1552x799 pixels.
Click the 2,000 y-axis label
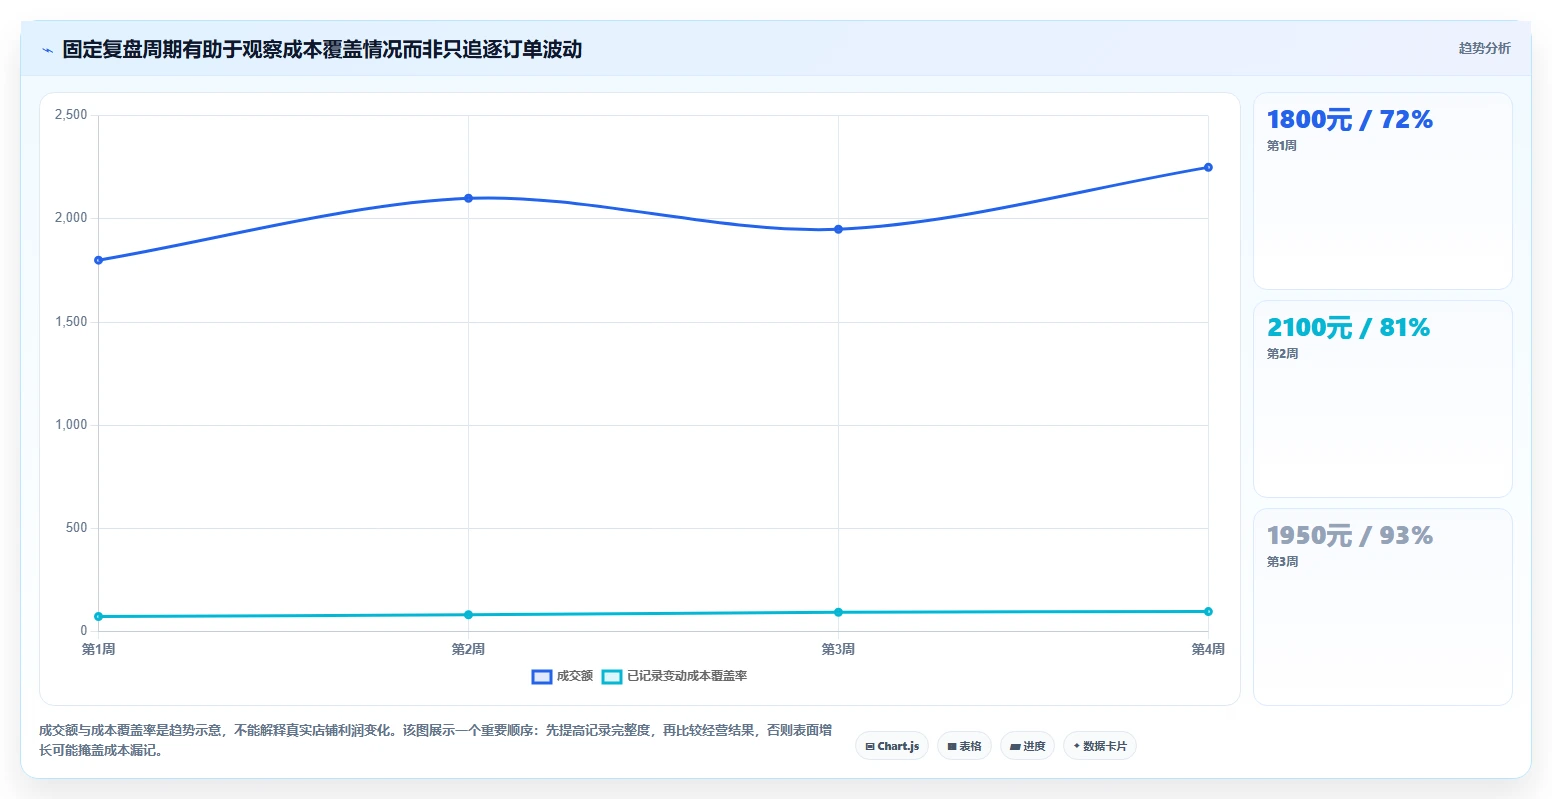(x=71, y=218)
